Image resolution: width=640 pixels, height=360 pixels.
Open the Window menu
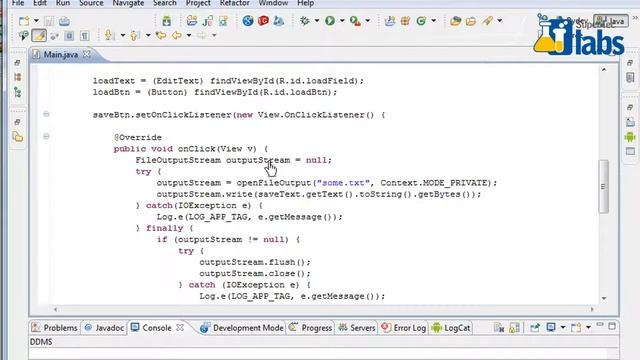pyautogui.click(x=273, y=3)
